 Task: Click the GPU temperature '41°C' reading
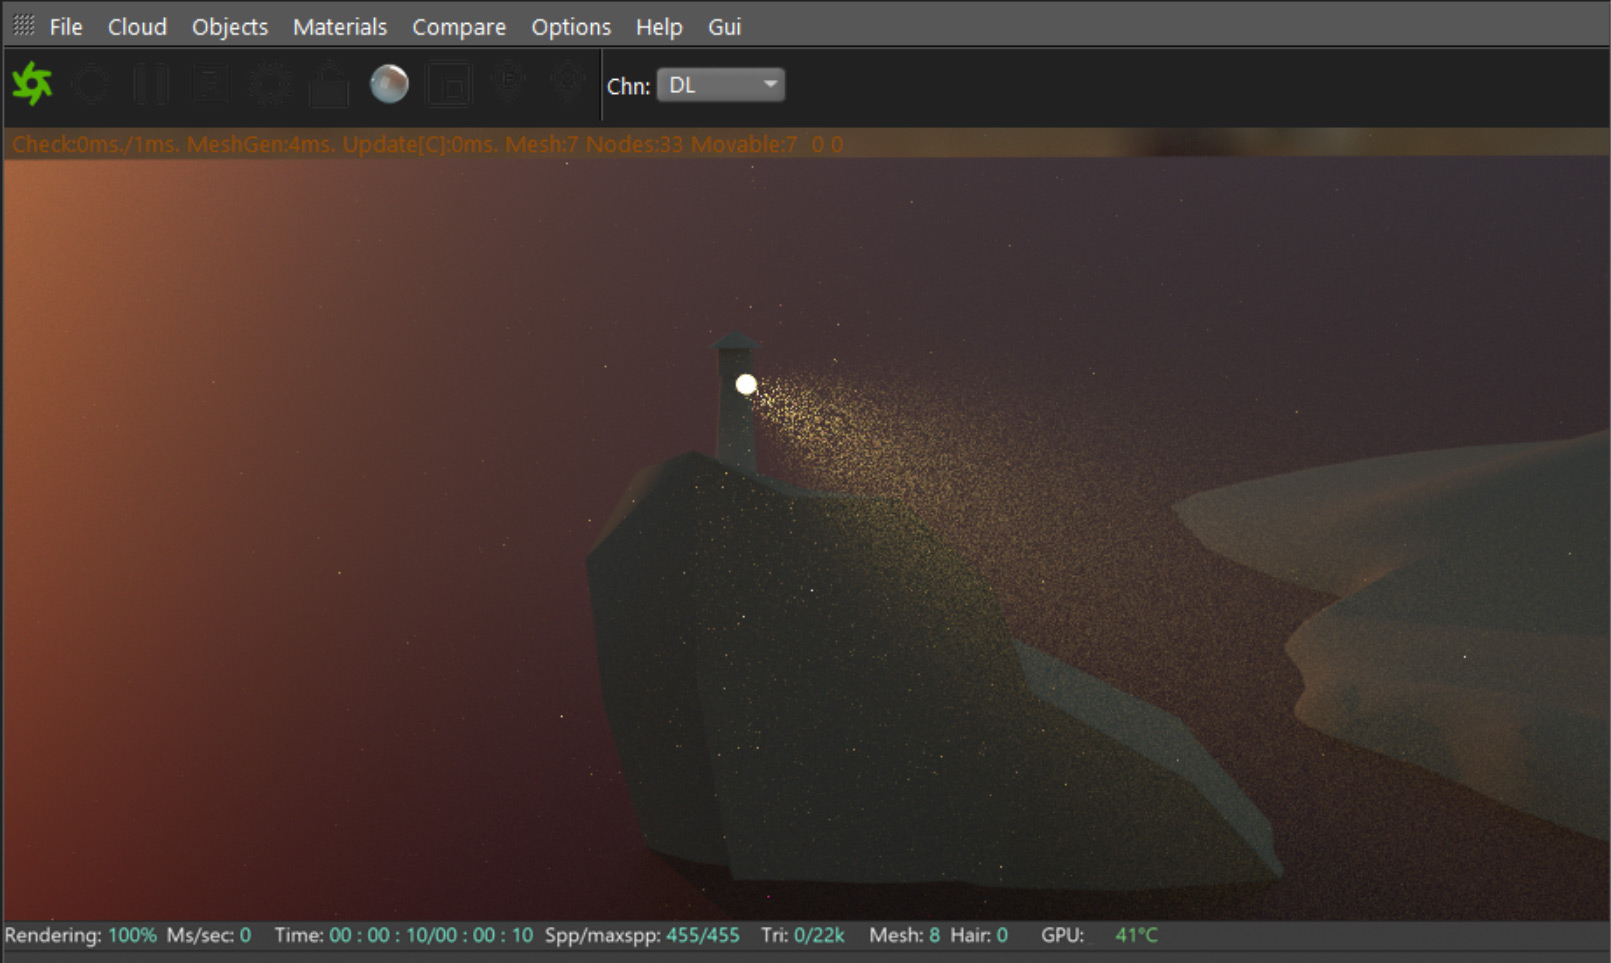(x=1137, y=935)
